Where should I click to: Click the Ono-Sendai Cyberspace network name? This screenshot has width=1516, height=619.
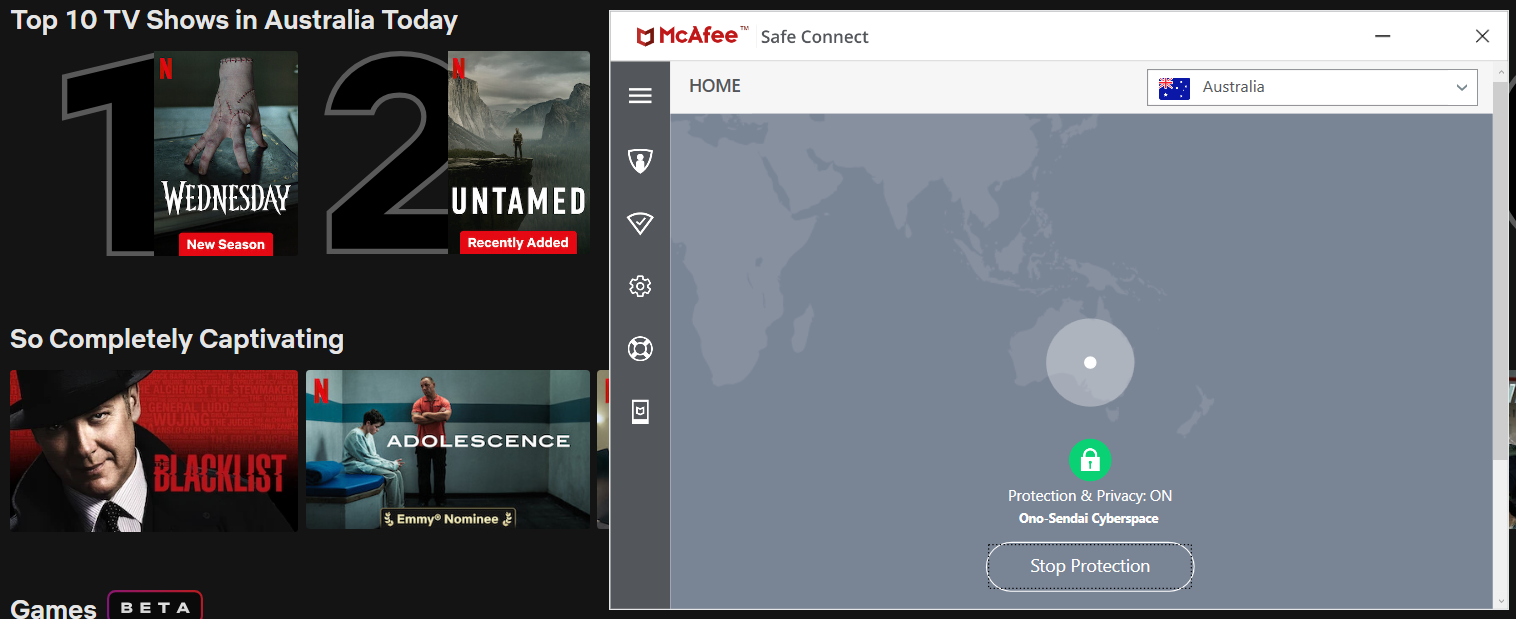[1090, 518]
